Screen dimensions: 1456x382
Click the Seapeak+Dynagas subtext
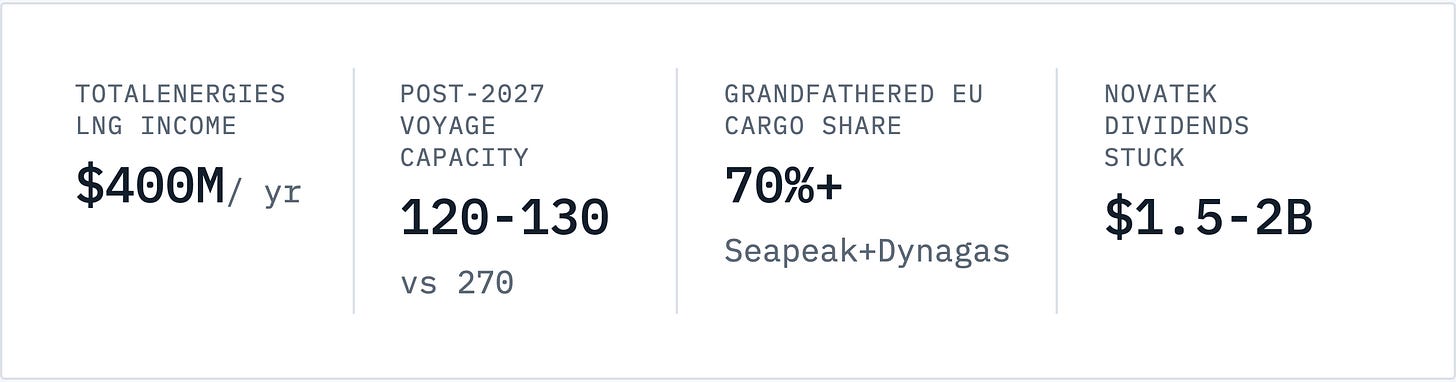coord(867,251)
